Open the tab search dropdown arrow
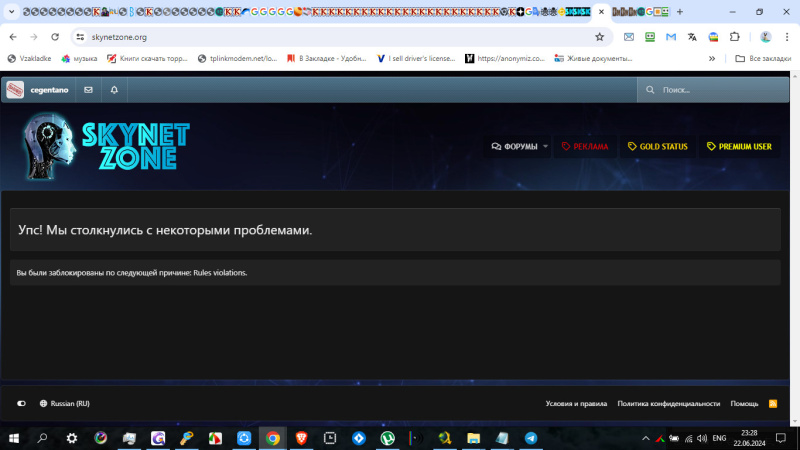Image resolution: width=800 pixels, height=450 pixels. point(11,11)
